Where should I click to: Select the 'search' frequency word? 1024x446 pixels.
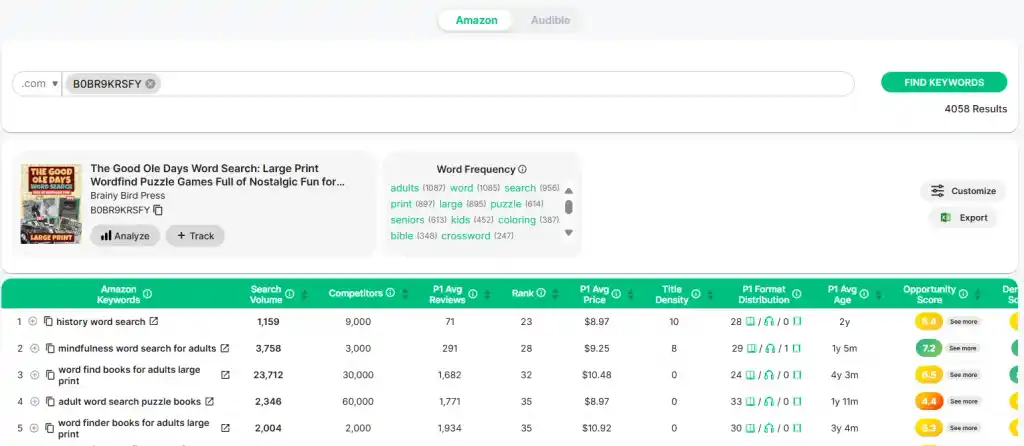click(520, 188)
